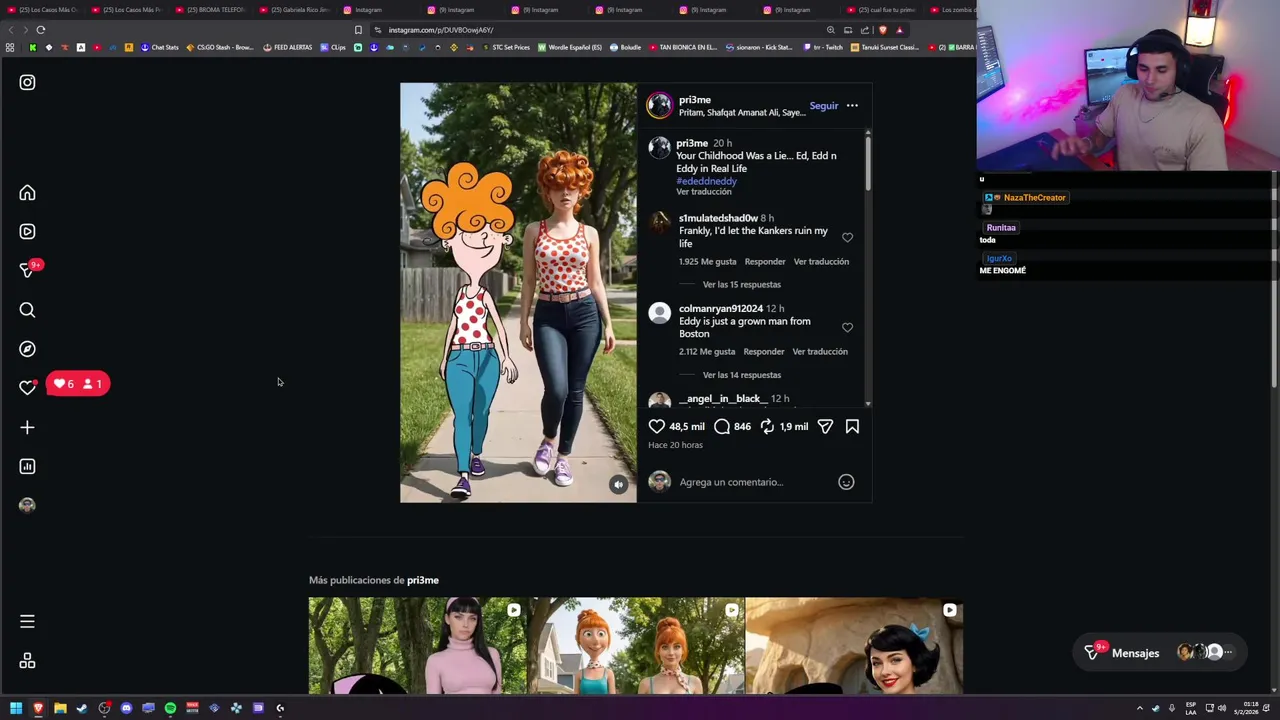Open STC Set Prices bookmark
This screenshot has height=720, width=1280.
506,47
